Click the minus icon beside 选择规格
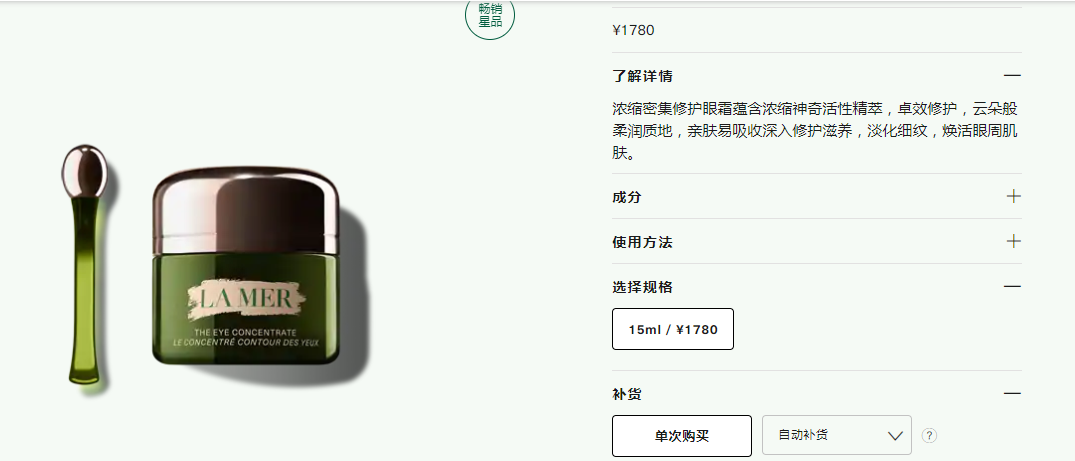The image size is (1075, 461). pyautogui.click(x=1012, y=286)
